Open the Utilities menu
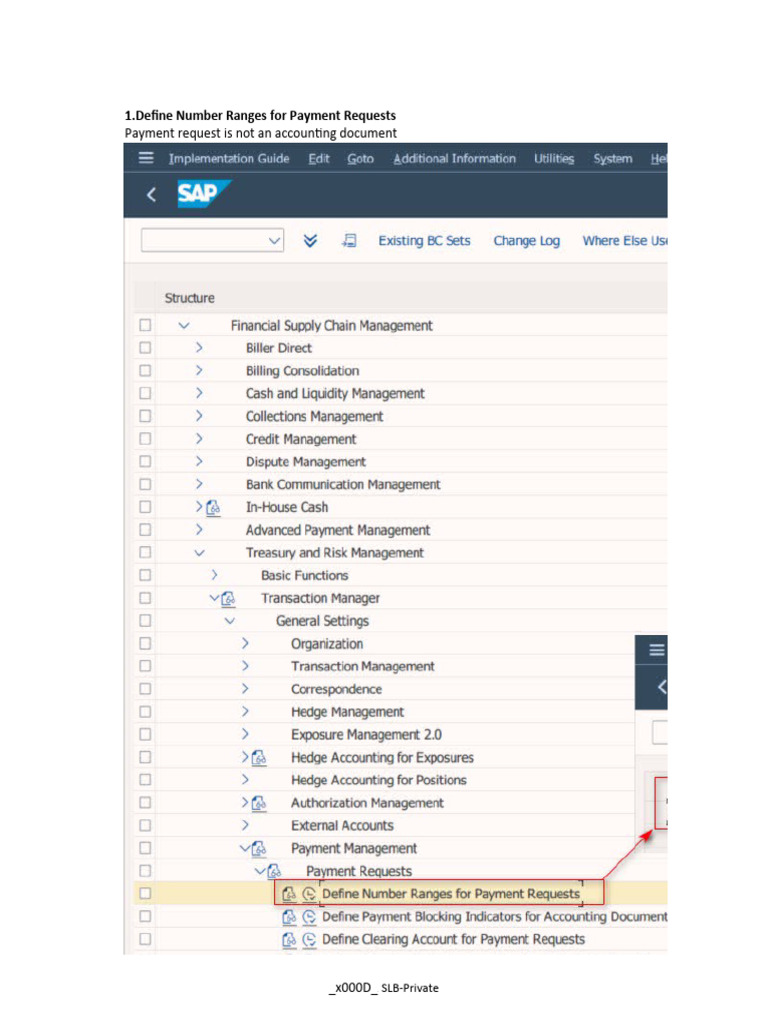The height and width of the screenshot is (1024, 768). 554,159
